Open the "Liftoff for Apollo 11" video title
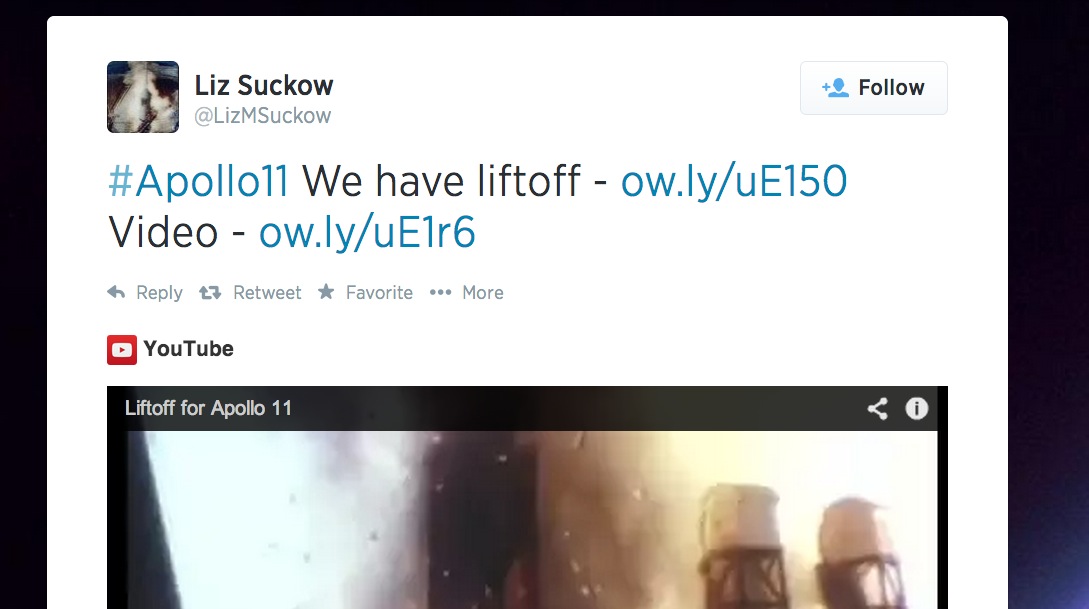 (208, 408)
